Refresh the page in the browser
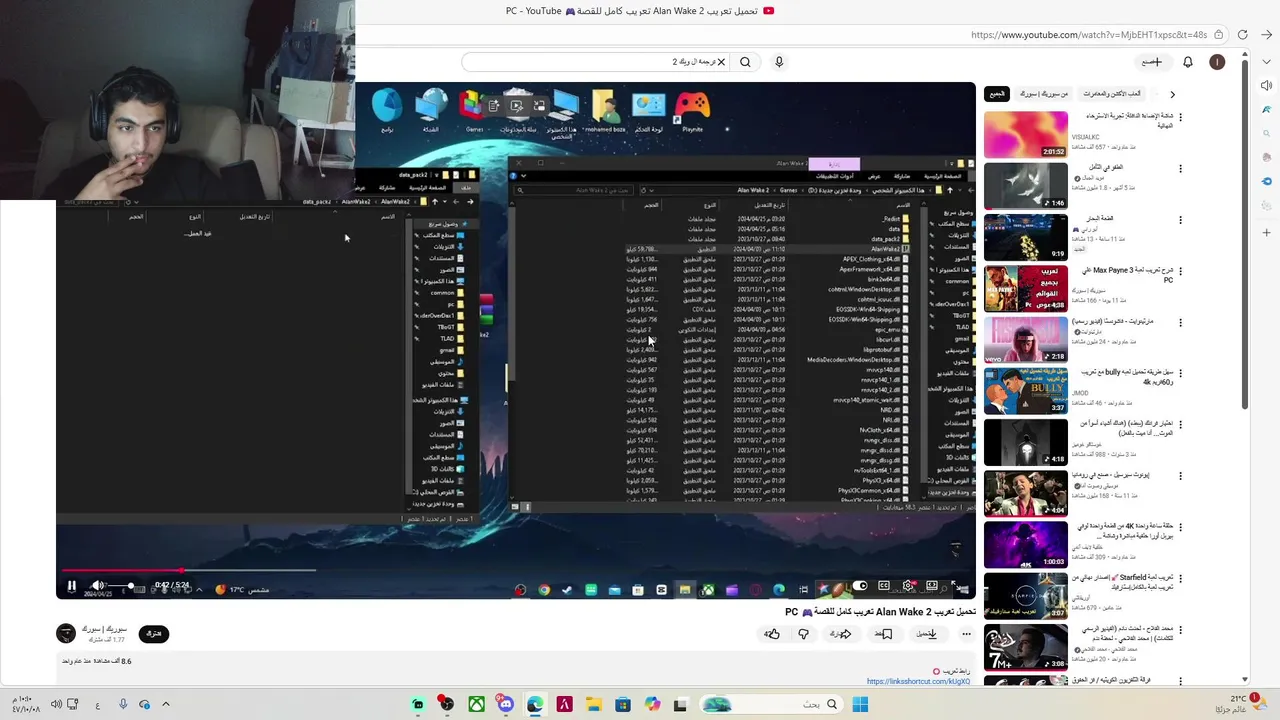The width and height of the screenshot is (1280, 720). [x=1243, y=35]
